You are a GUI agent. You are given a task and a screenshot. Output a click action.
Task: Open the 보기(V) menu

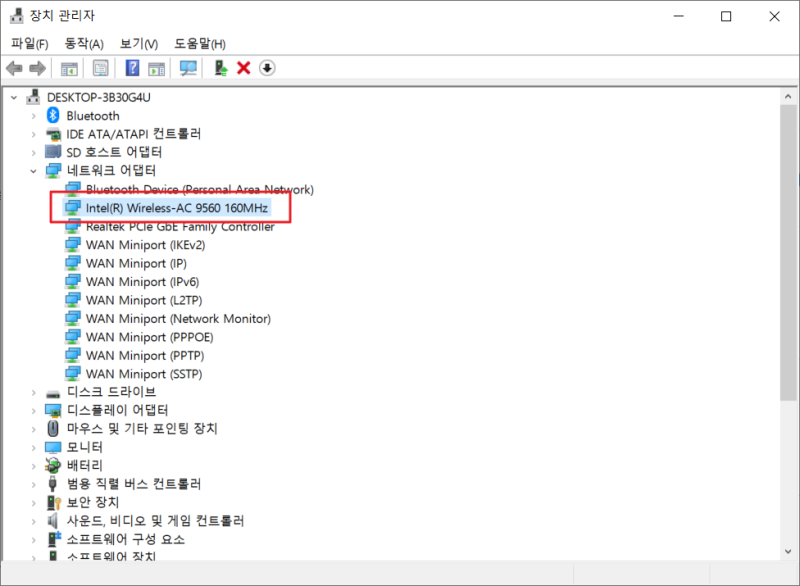[138, 44]
